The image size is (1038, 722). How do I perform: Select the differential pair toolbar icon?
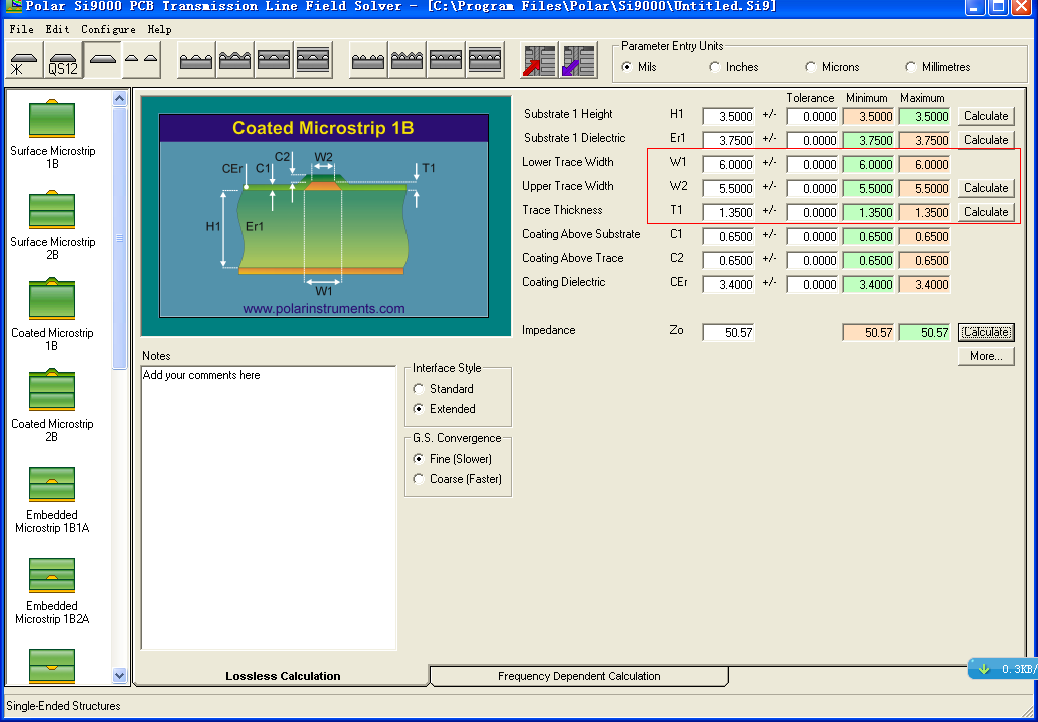141,60
